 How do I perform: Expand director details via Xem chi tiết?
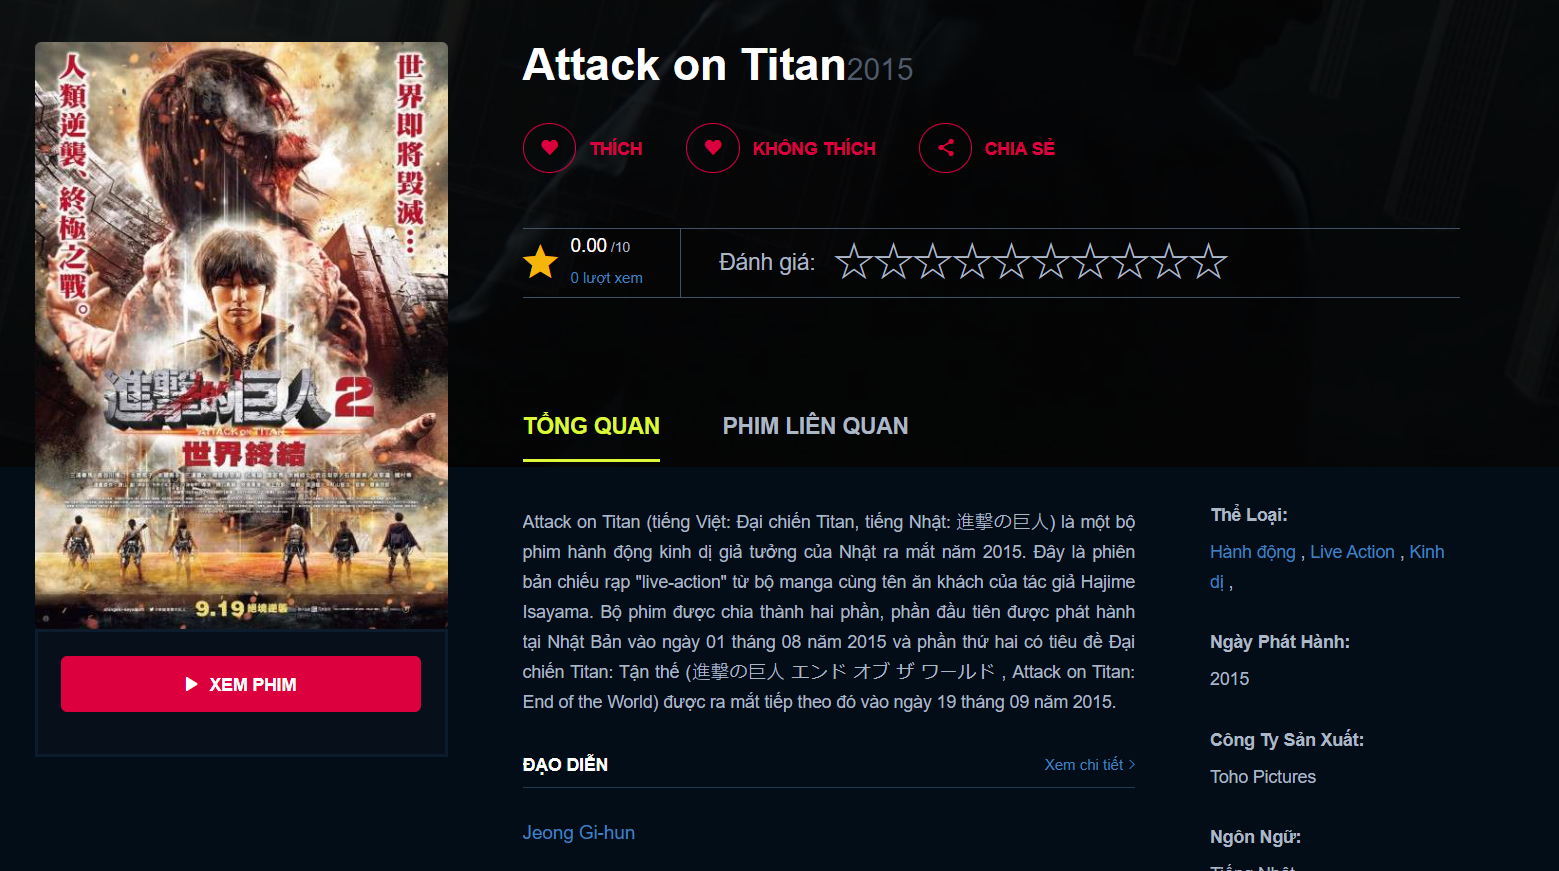pyautogui.click(x=1089, y=765)
